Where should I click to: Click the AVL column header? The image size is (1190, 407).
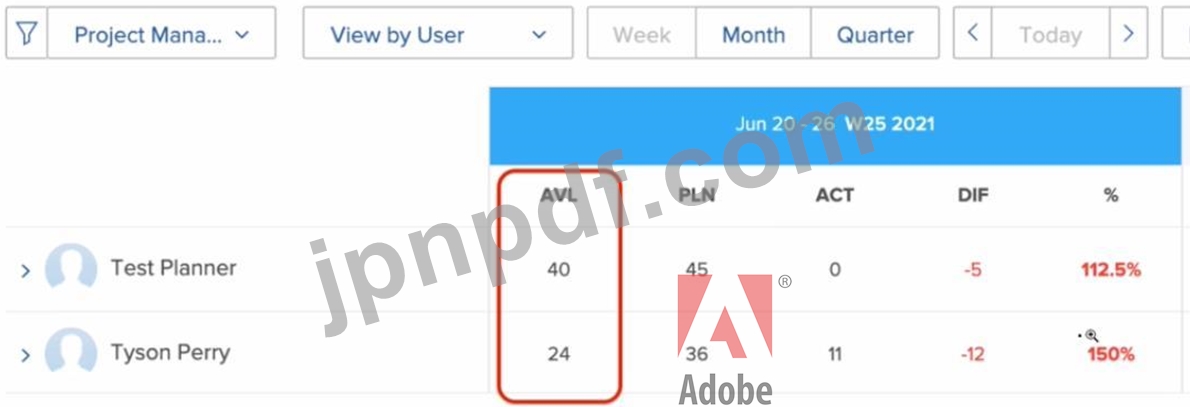(559, 195)
